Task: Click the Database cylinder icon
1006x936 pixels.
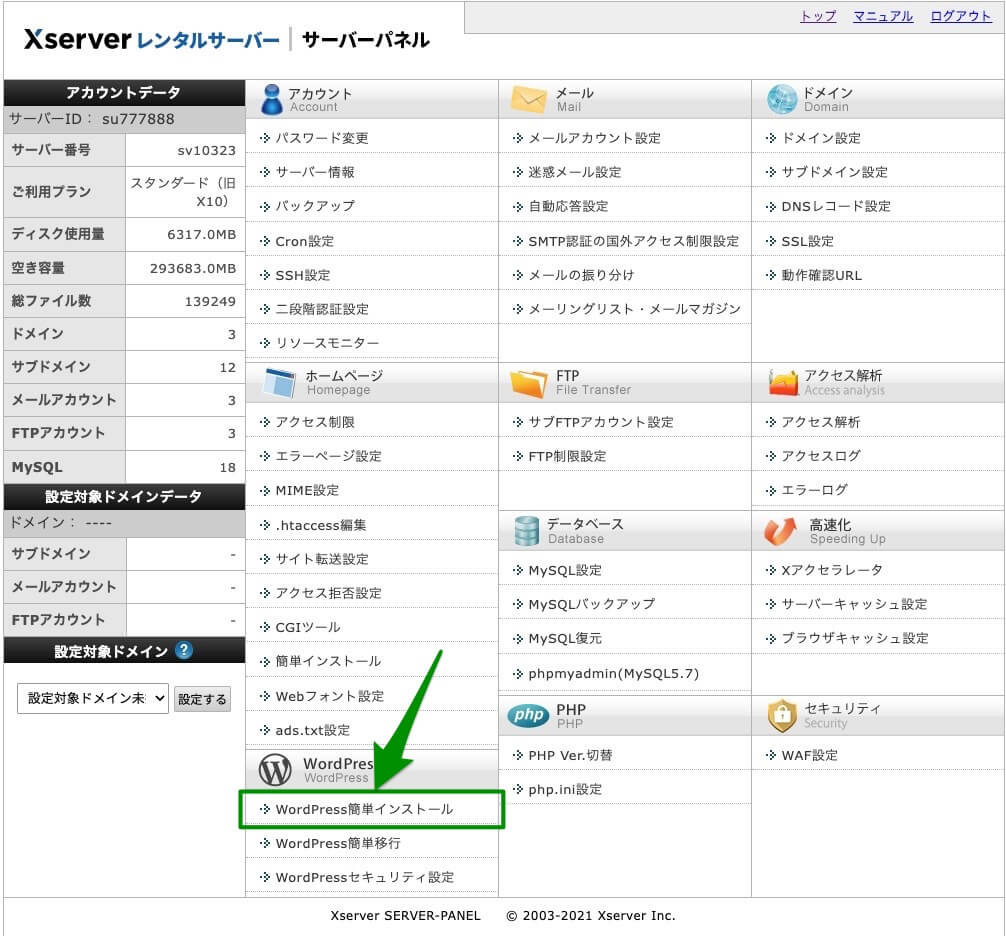Action: (x=527, y=531)
